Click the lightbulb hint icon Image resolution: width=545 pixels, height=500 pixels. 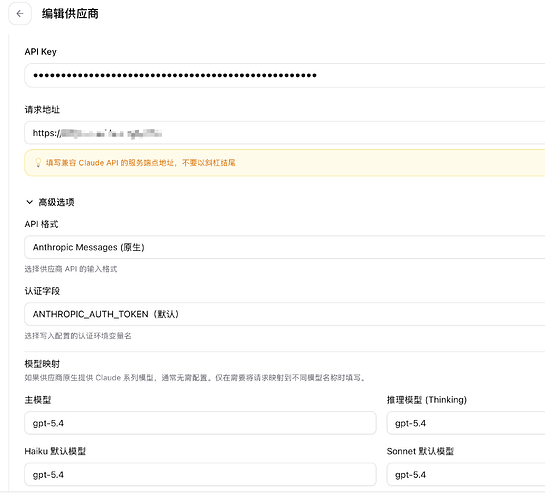point(38,163)
